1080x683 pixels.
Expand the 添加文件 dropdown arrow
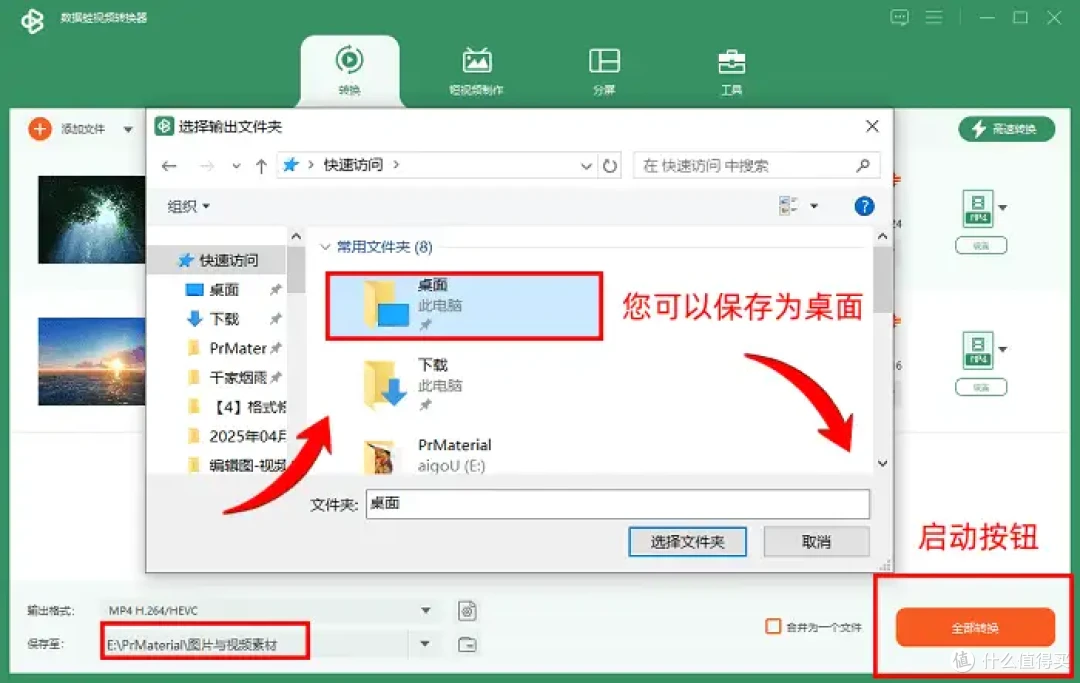coord(128,129)
